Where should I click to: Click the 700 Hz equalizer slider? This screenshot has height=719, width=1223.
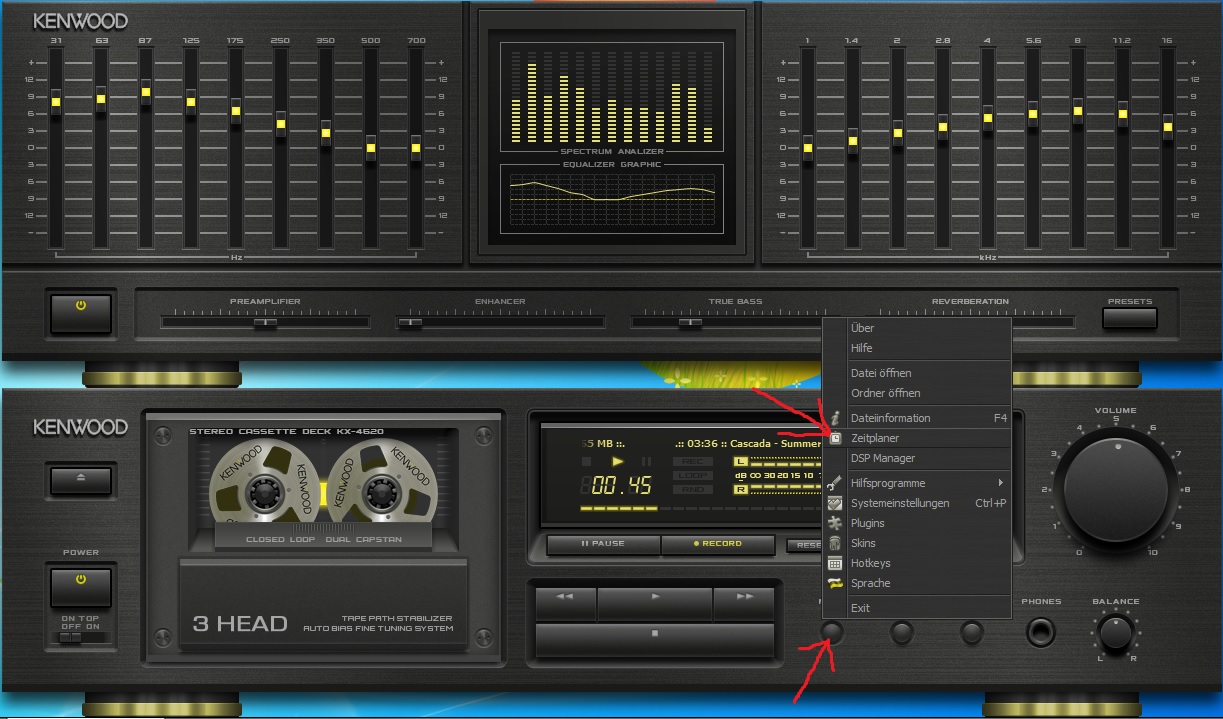pos(416,147)
